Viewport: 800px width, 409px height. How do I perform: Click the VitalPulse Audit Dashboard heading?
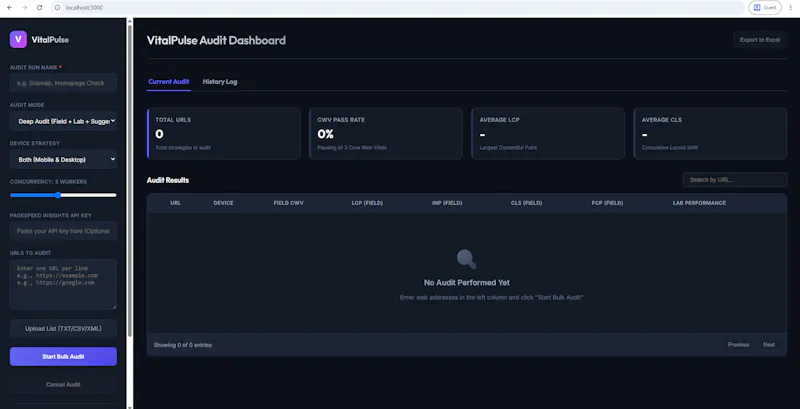tap(216, 40)
